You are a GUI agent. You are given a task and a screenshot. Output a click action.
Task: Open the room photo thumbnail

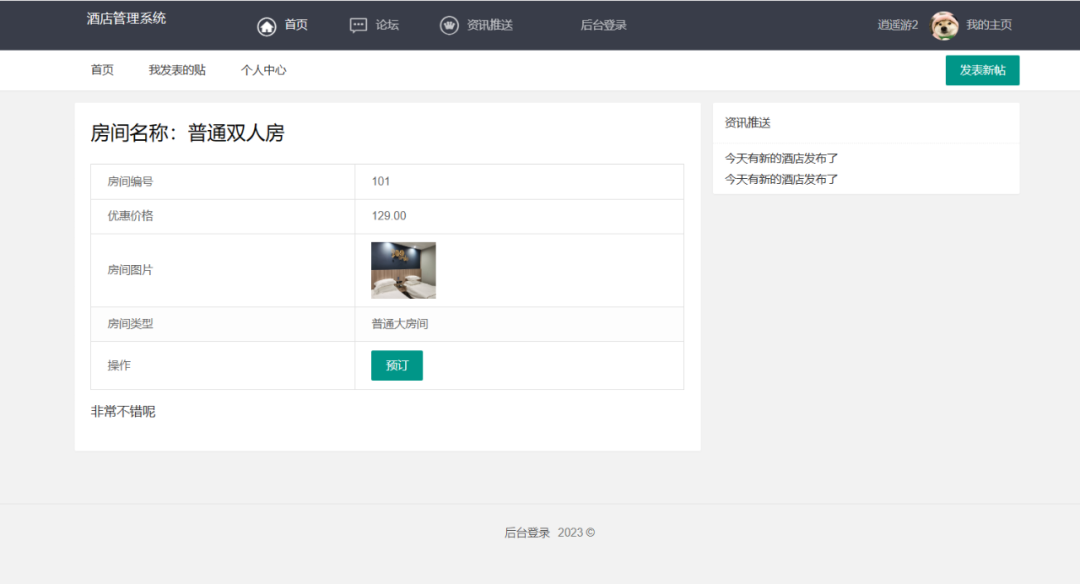[403, 270]
